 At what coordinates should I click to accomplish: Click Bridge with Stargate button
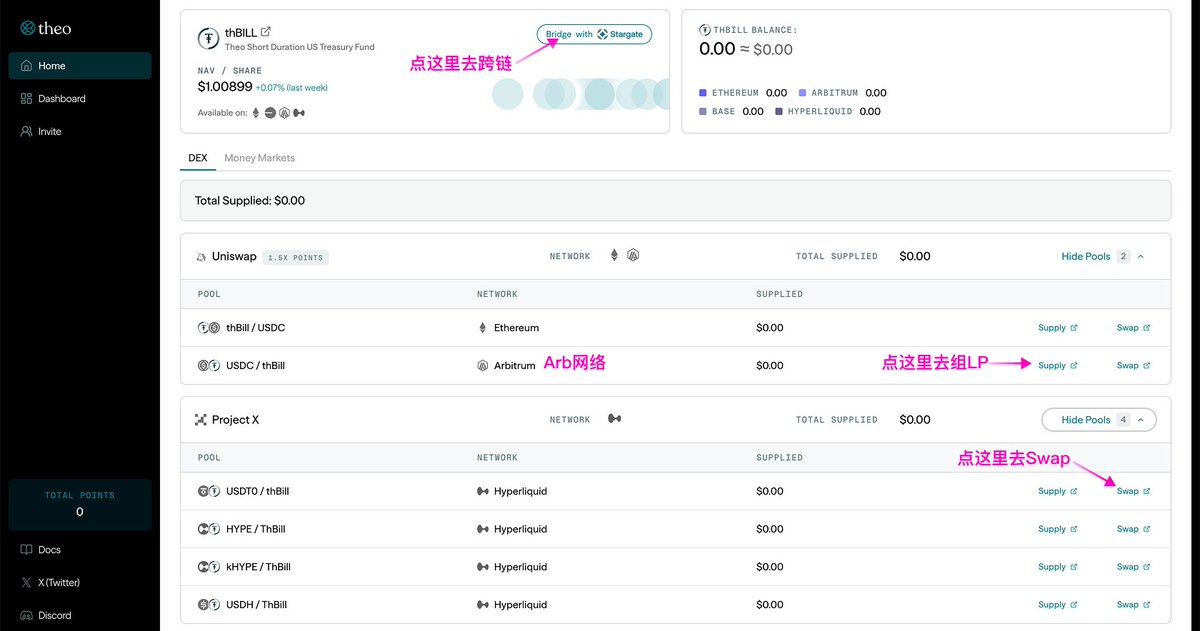click(595, 34)
